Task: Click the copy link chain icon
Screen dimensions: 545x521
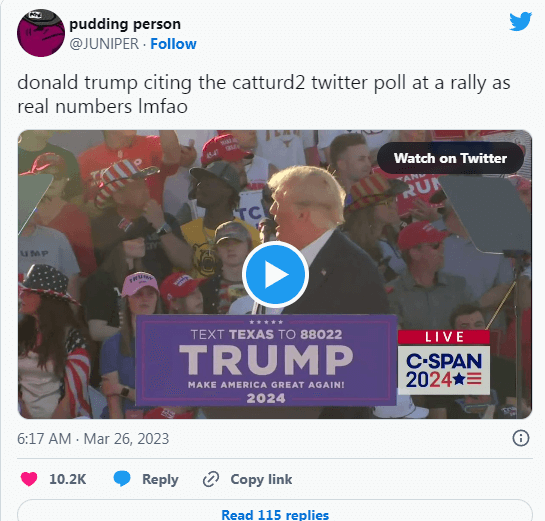Action: click(211, 479)
